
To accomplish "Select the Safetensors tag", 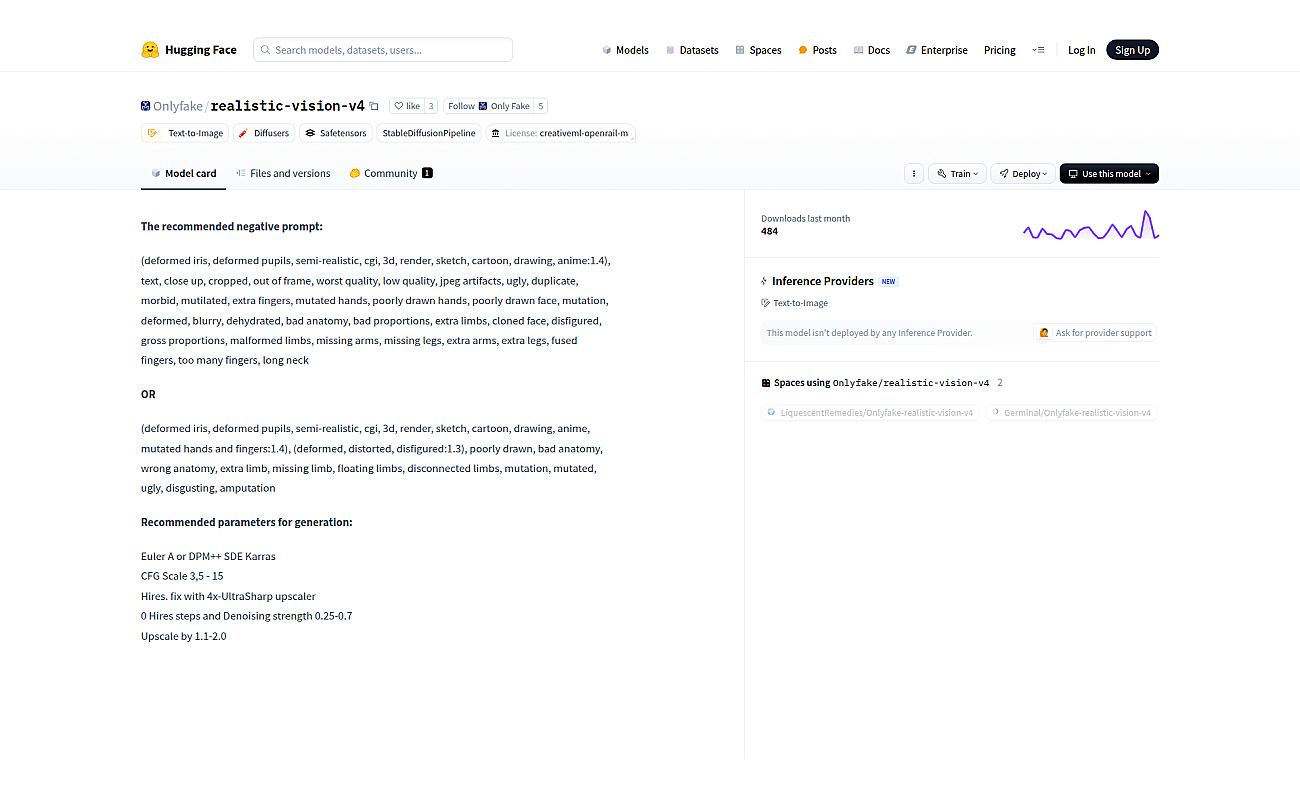I will click(x=336, y=133).
